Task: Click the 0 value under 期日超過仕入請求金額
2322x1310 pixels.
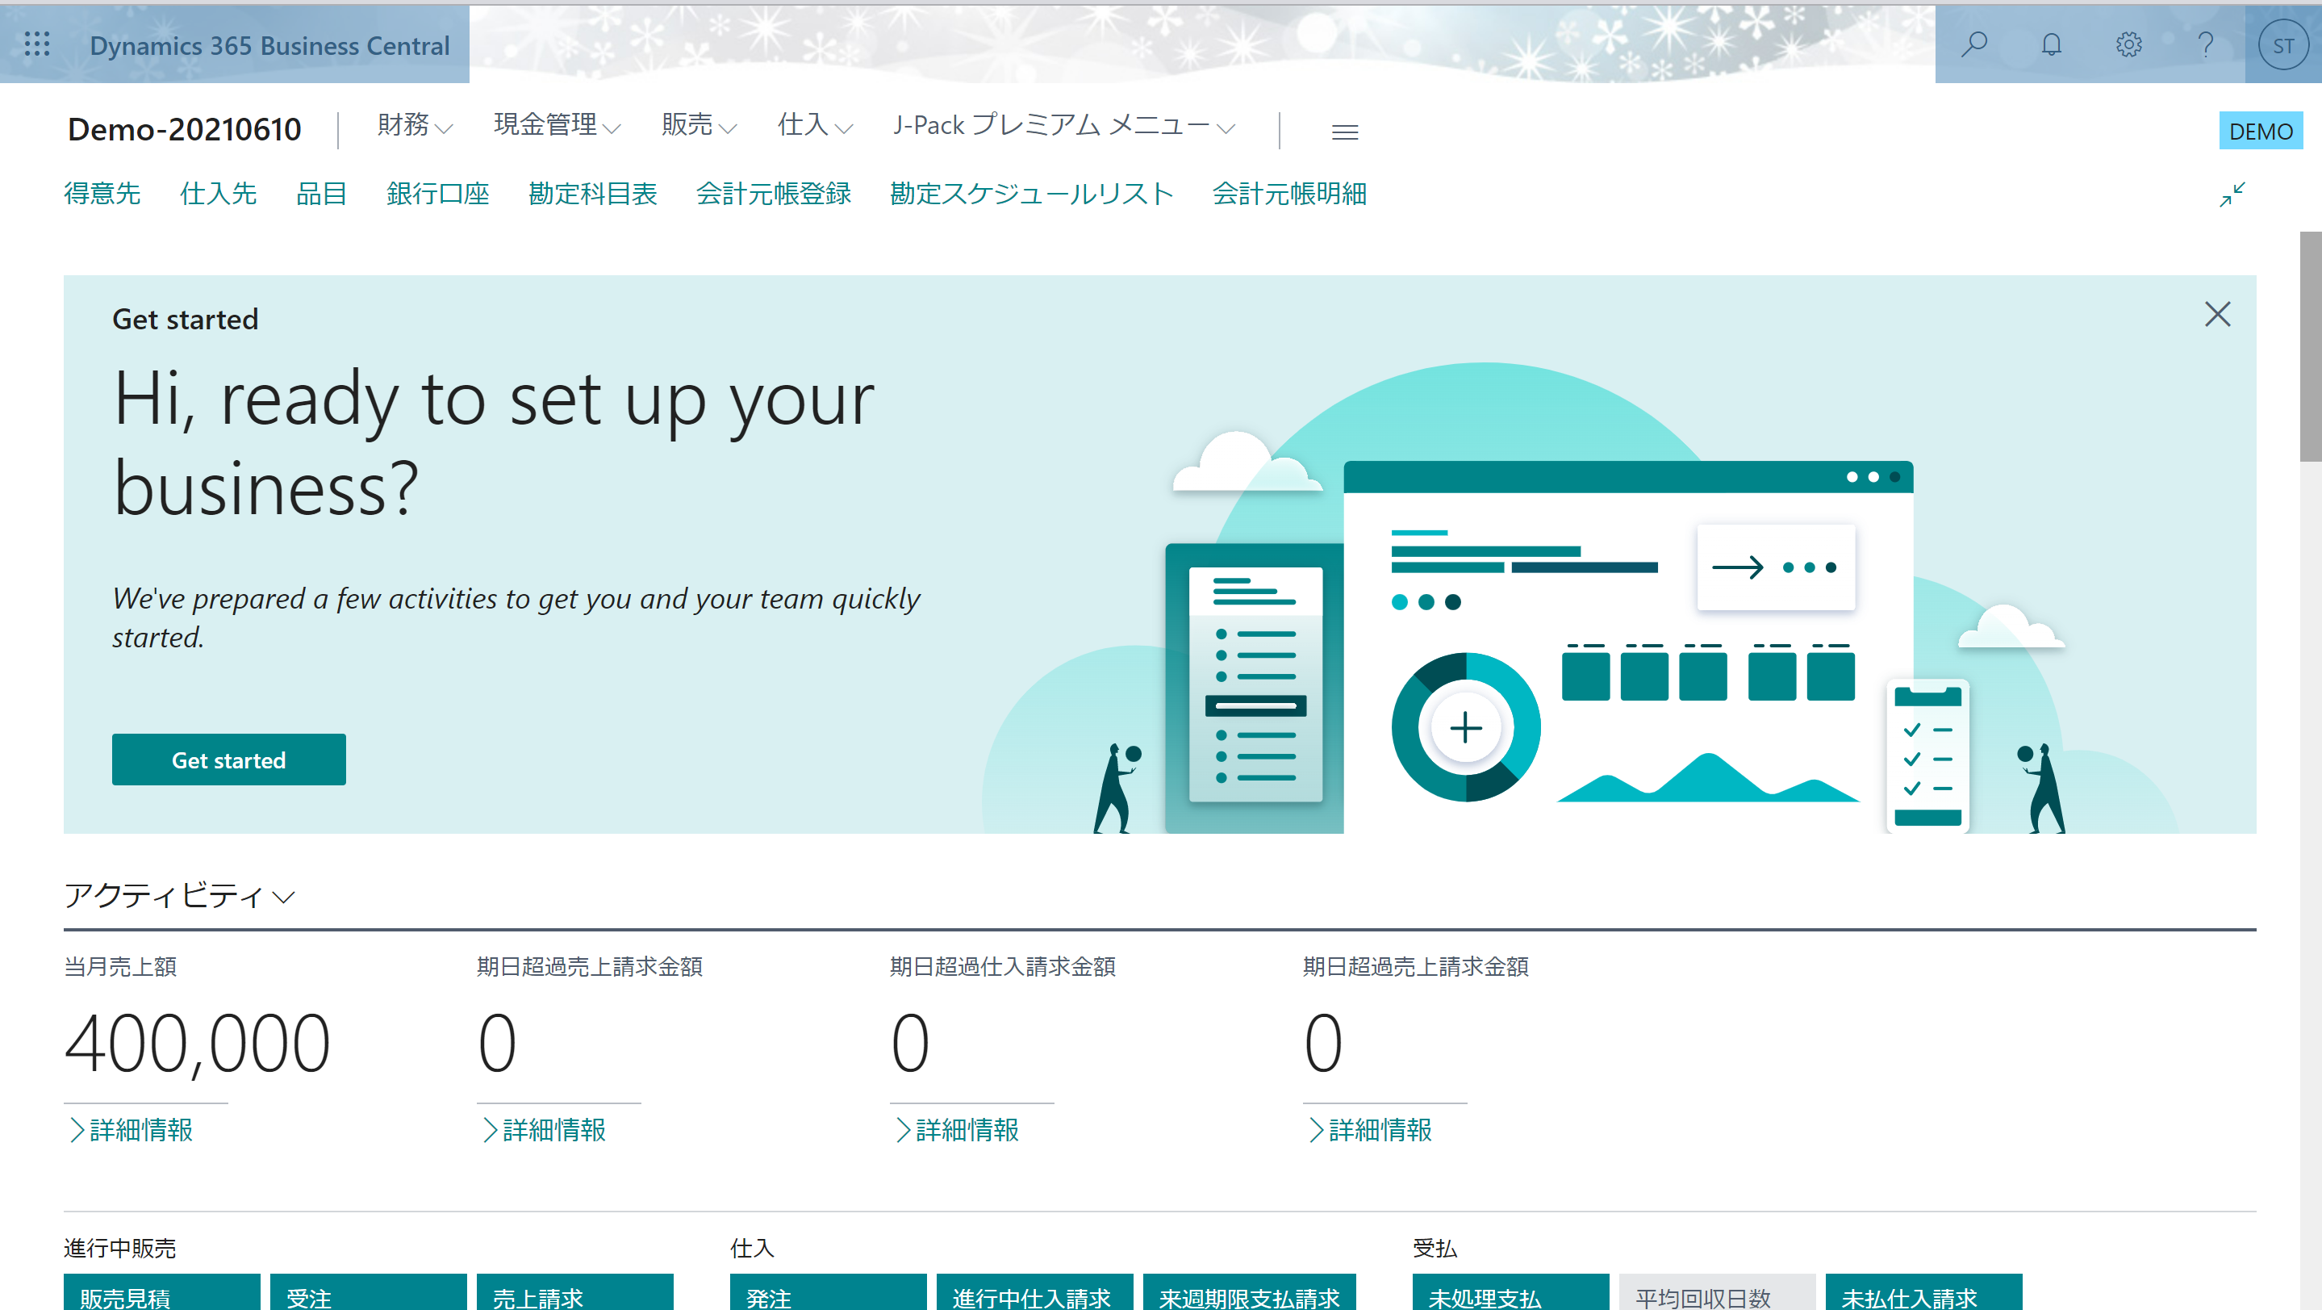Action: [910, 1043]
